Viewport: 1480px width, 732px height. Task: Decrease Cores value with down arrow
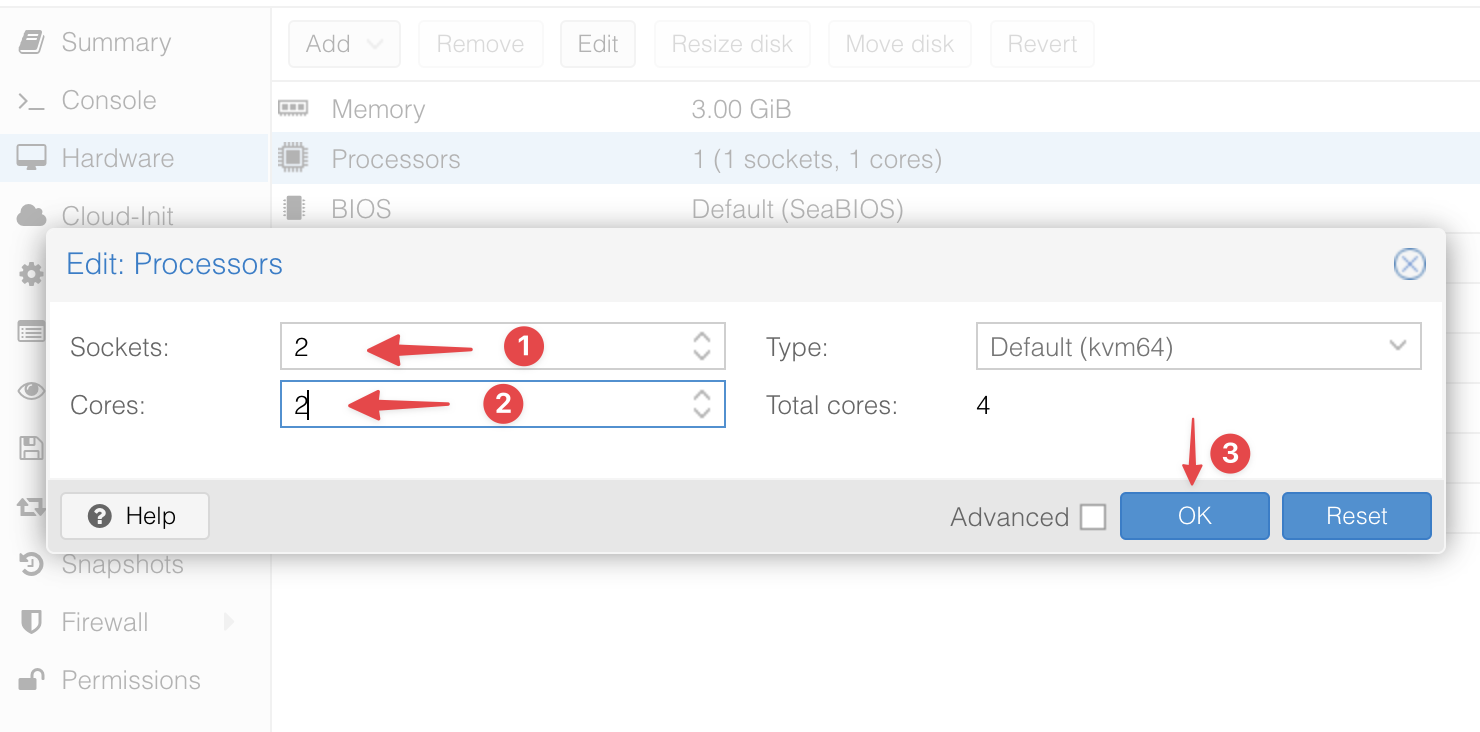point(702,412)
